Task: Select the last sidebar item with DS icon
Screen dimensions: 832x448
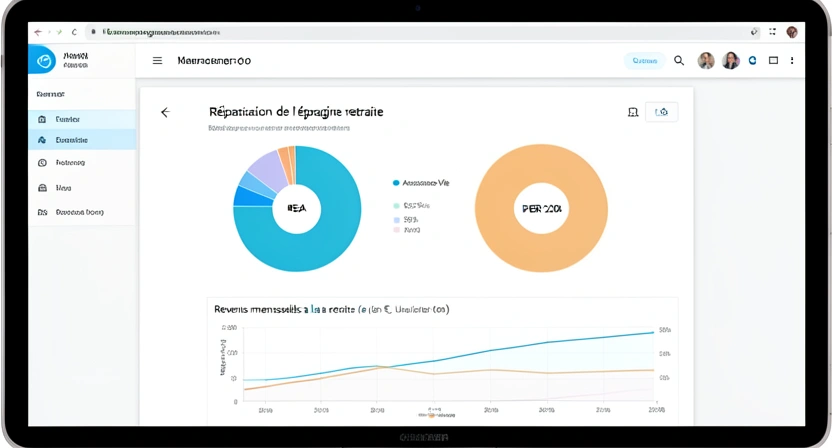Action: (82, 212)
